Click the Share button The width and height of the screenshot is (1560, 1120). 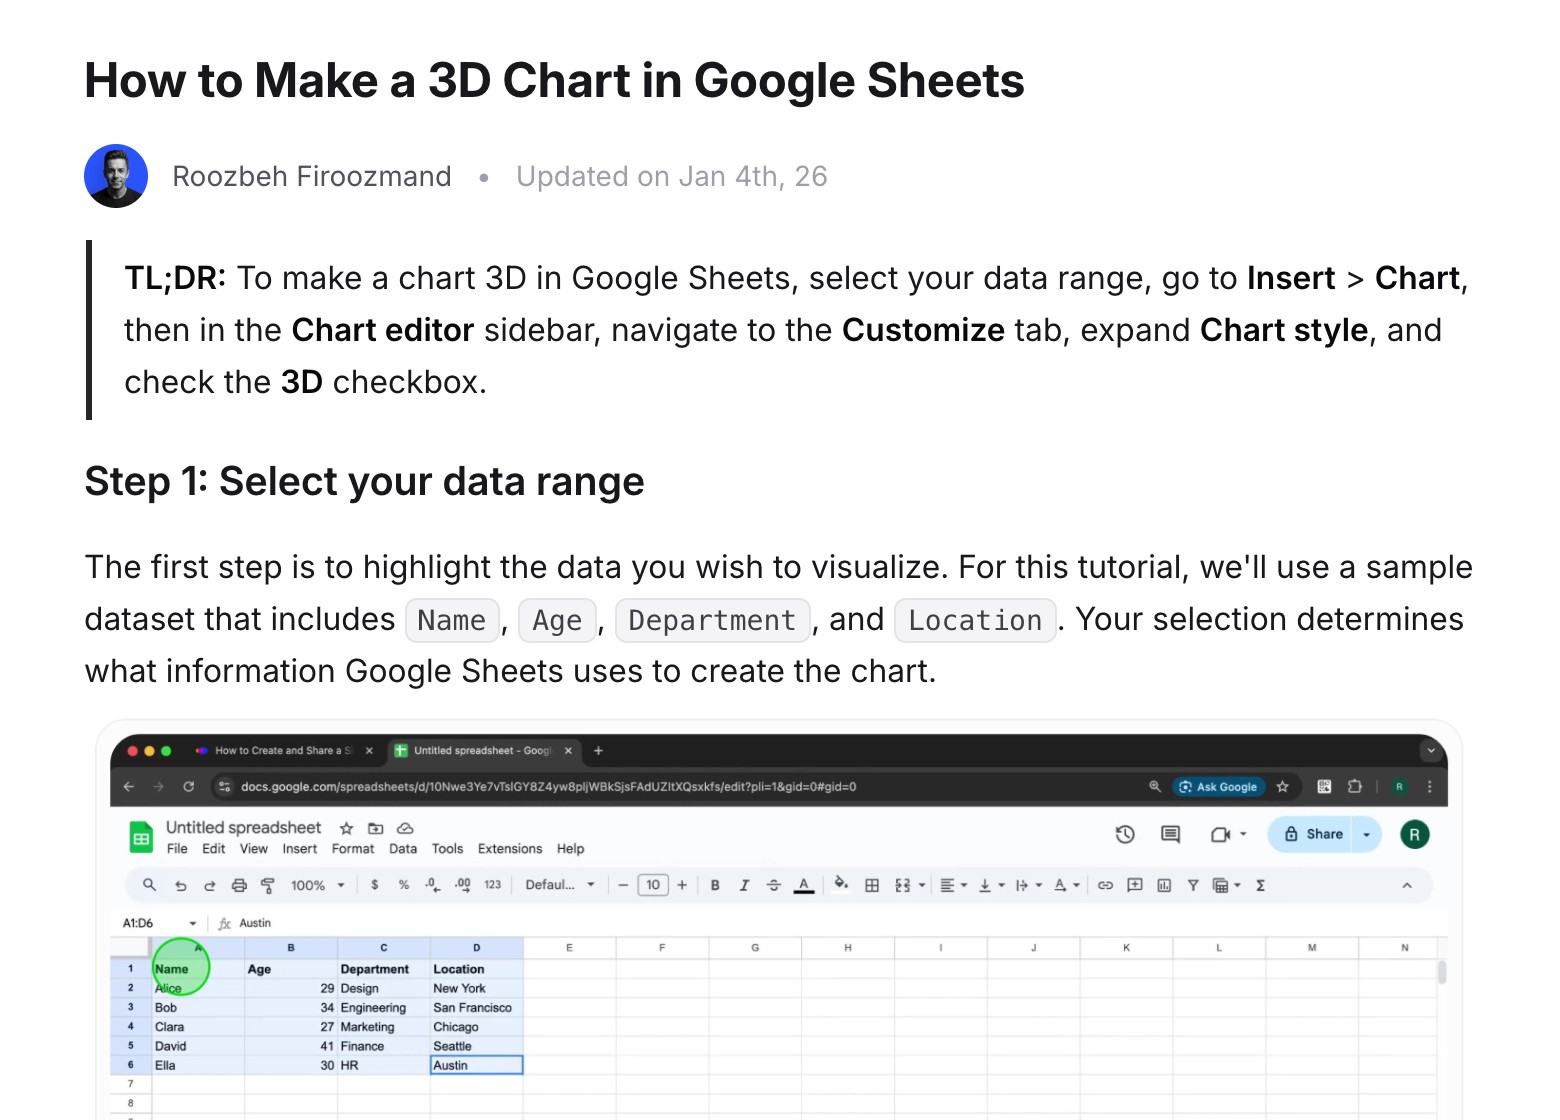[x=1312, y=834]
